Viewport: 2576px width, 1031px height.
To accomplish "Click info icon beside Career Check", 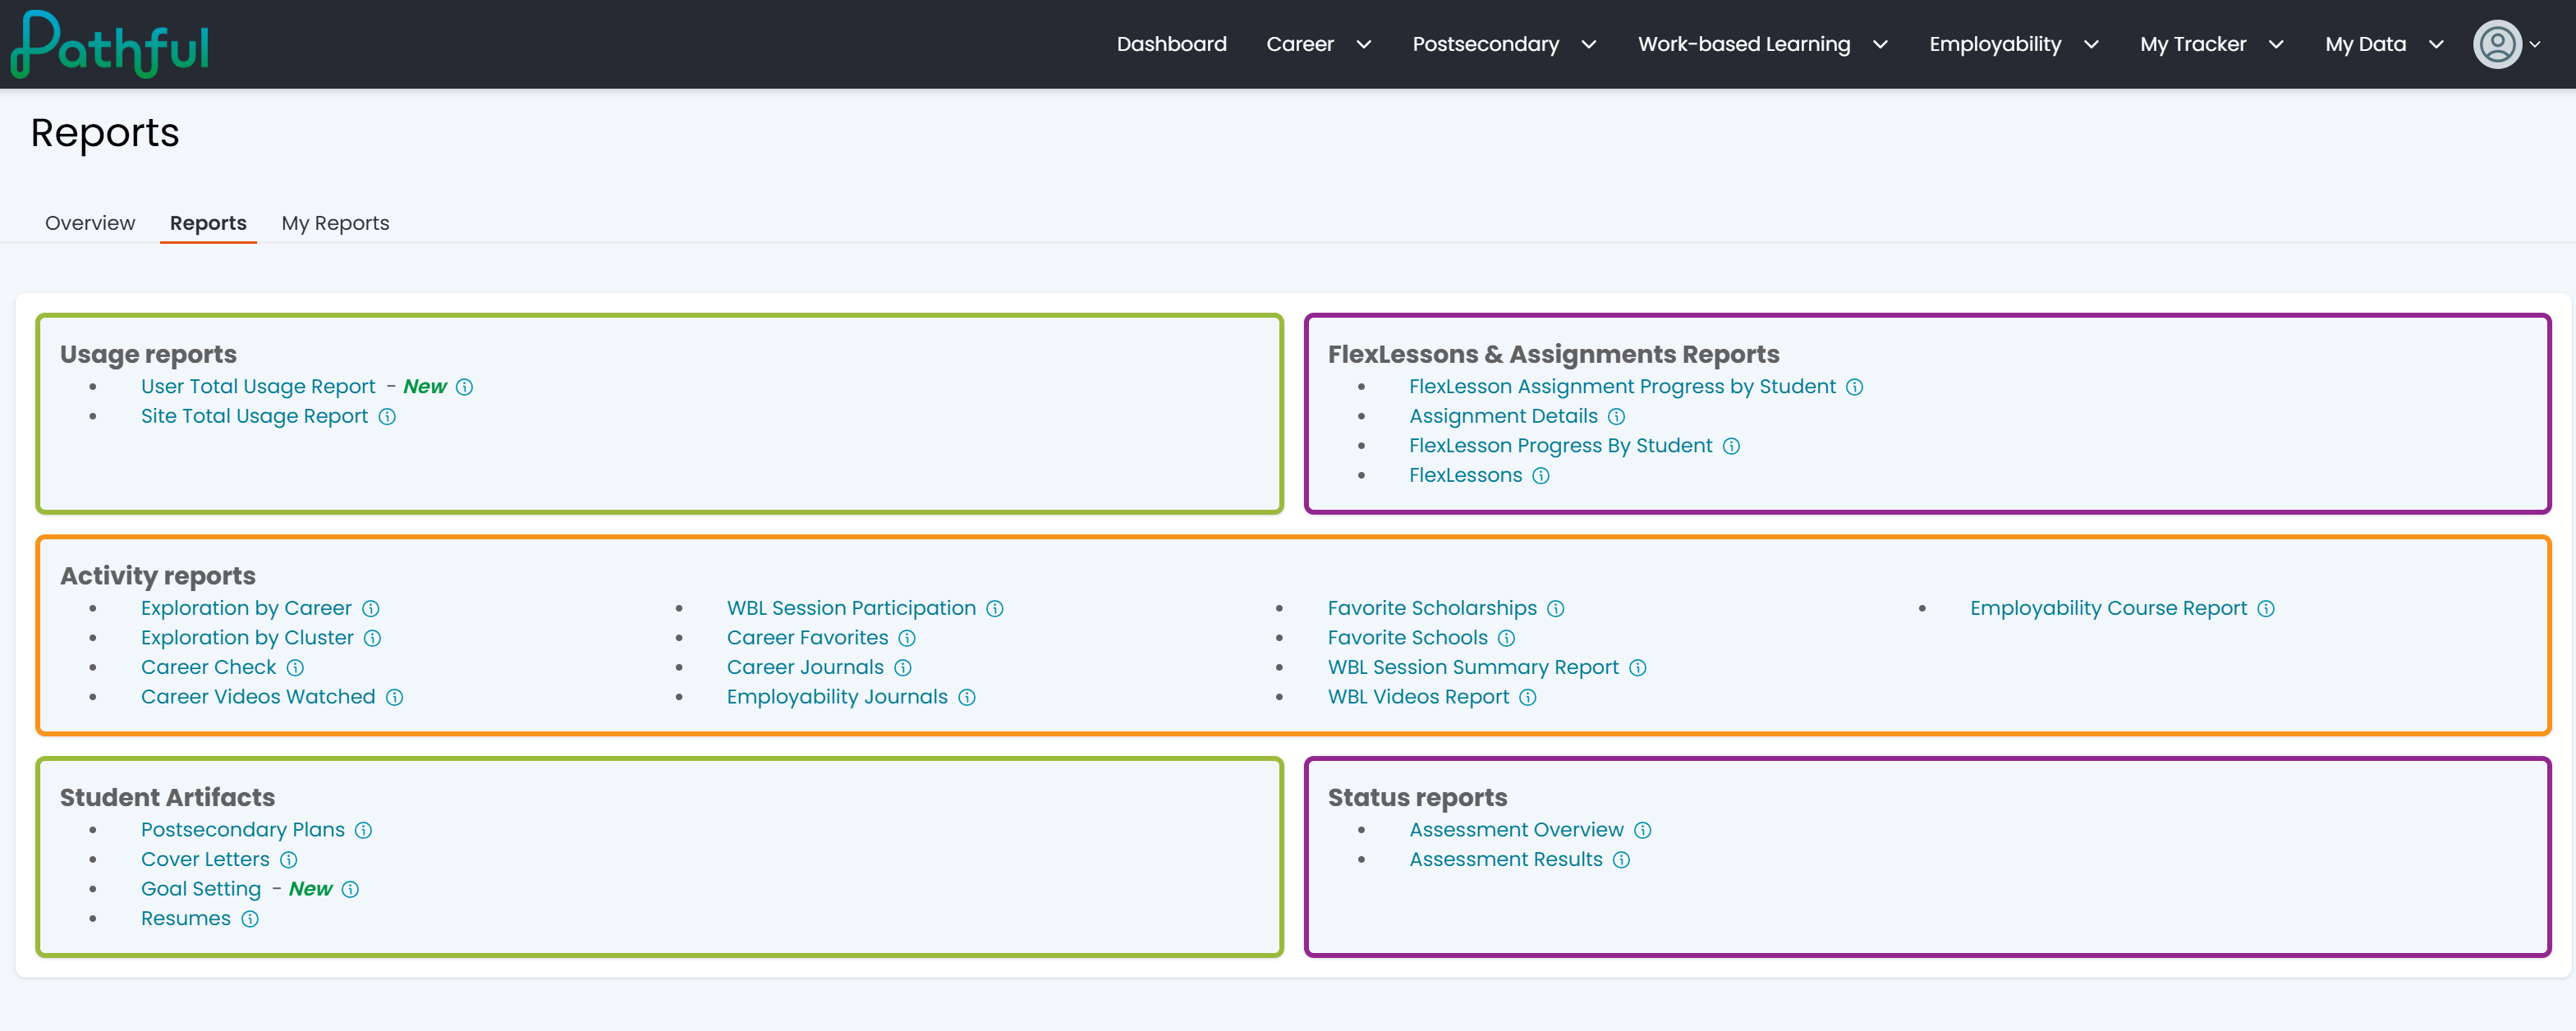I will click(x=295, y=668).
